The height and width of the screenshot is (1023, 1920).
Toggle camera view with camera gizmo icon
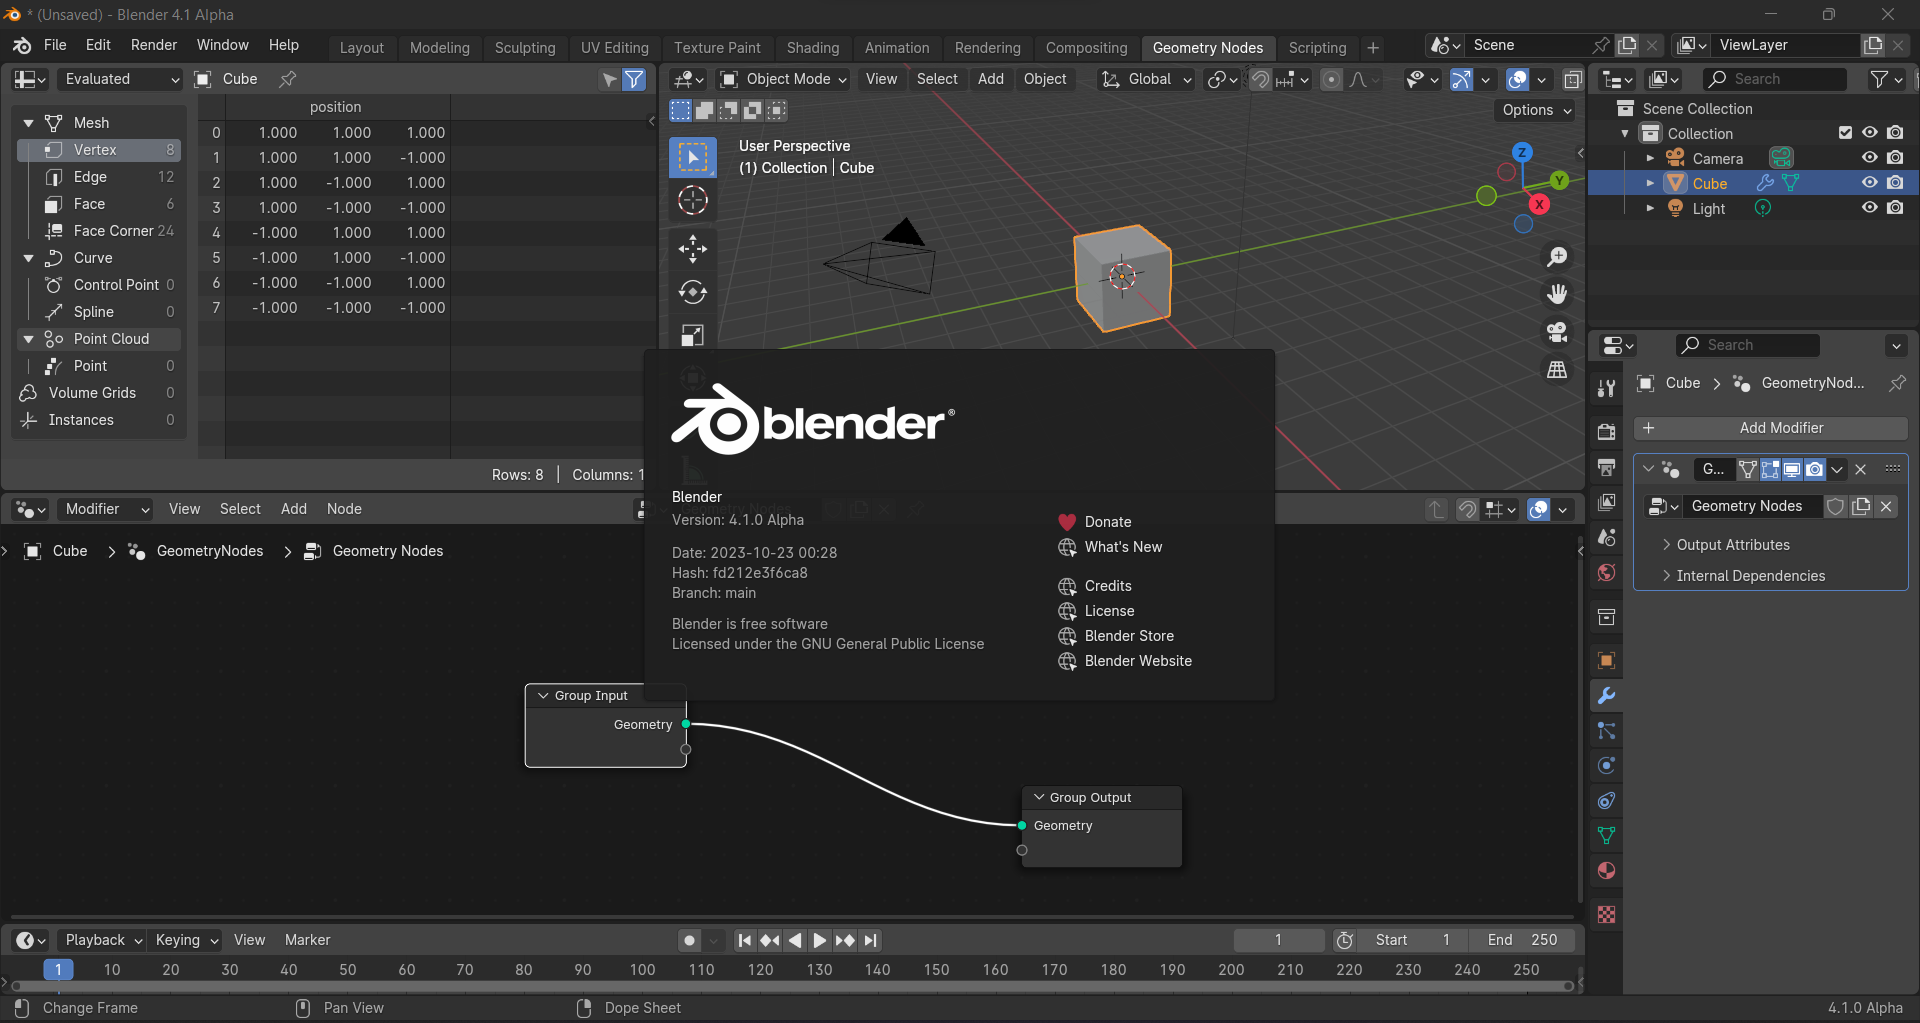tap(1557, 332)
